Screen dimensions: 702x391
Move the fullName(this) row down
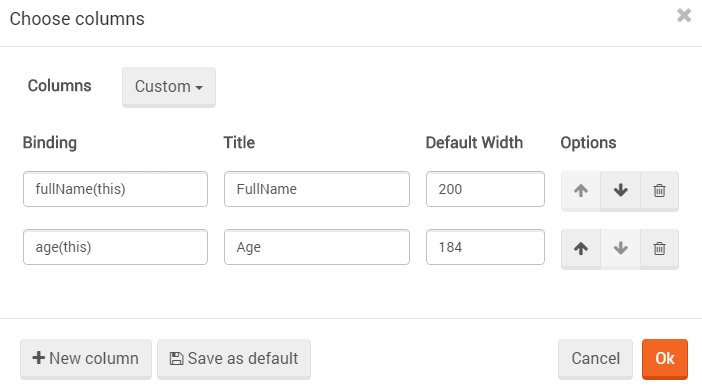pos(621,190)
